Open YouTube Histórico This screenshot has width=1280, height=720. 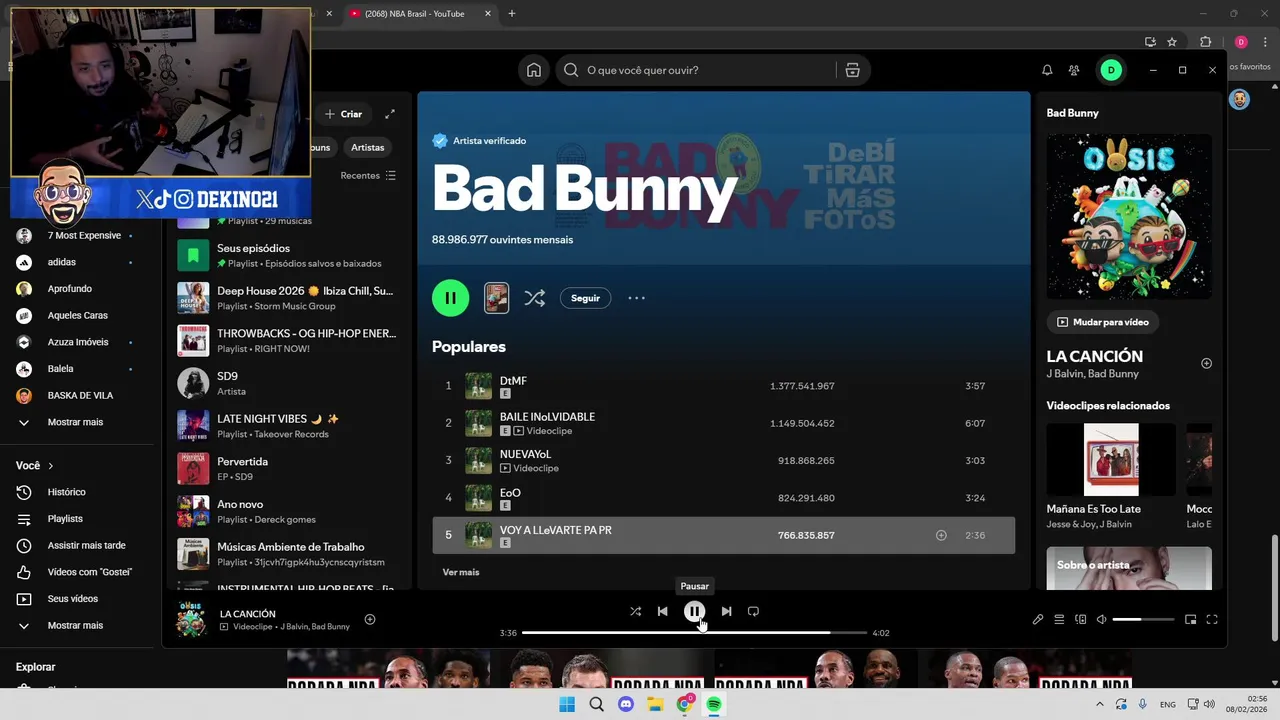coord(67,492)
